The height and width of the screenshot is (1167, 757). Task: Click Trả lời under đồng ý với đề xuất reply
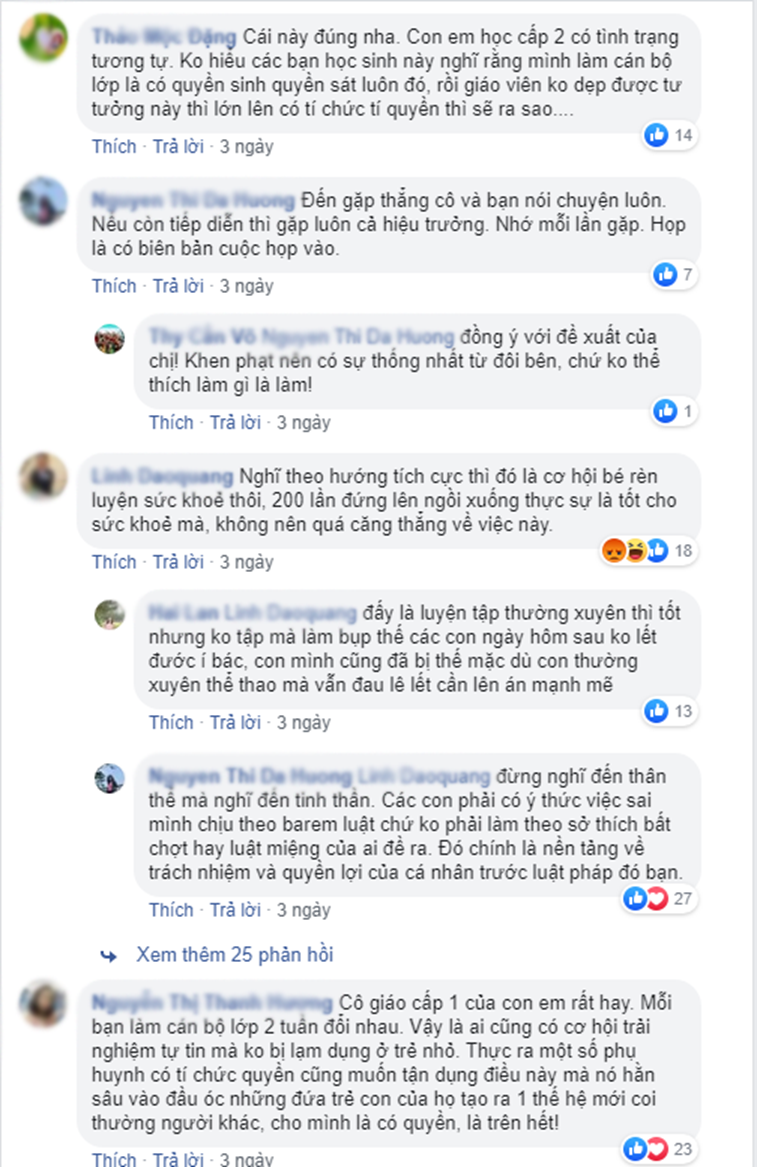pyautogui.click(x=235, y=422)
